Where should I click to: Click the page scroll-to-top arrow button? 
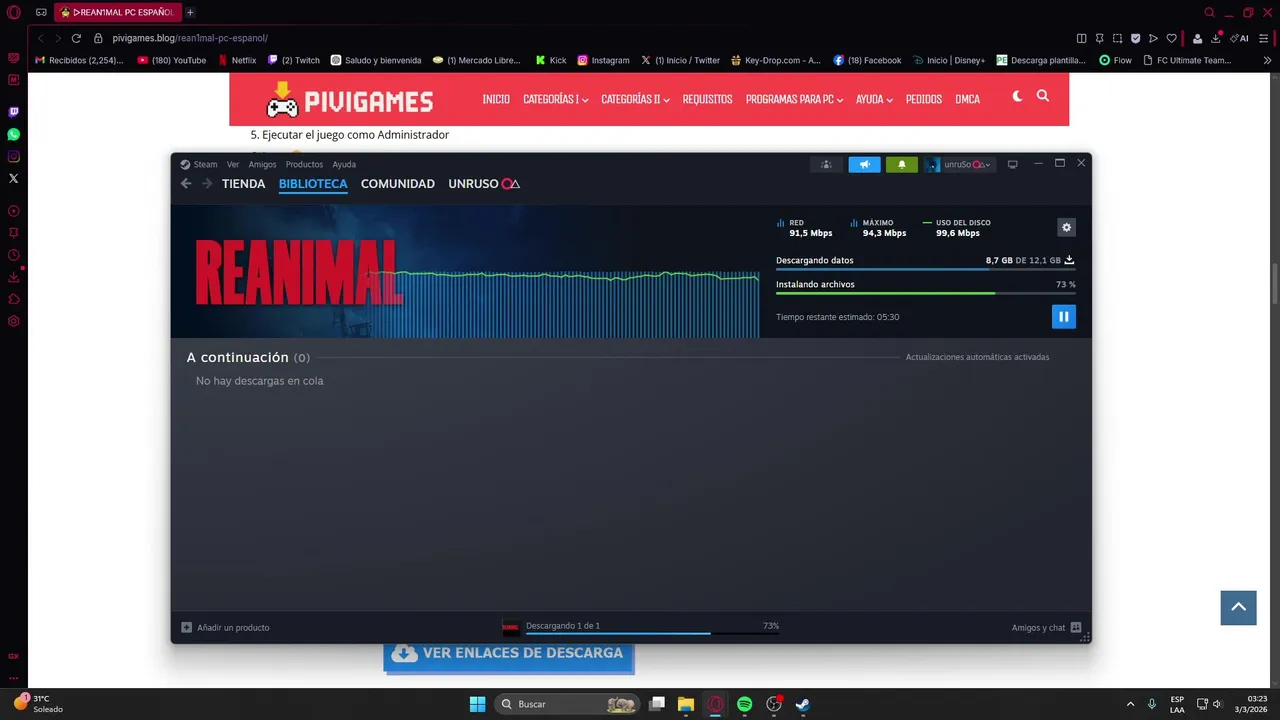tap(1238, 607)
